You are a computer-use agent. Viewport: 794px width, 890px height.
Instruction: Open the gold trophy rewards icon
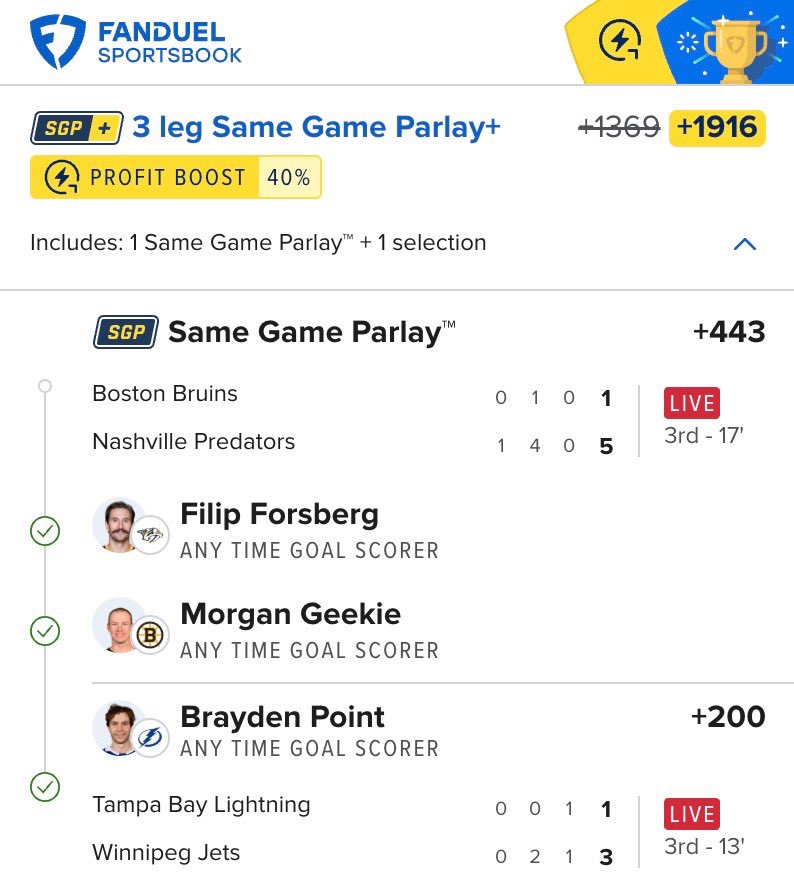click(x=735, y=42)
